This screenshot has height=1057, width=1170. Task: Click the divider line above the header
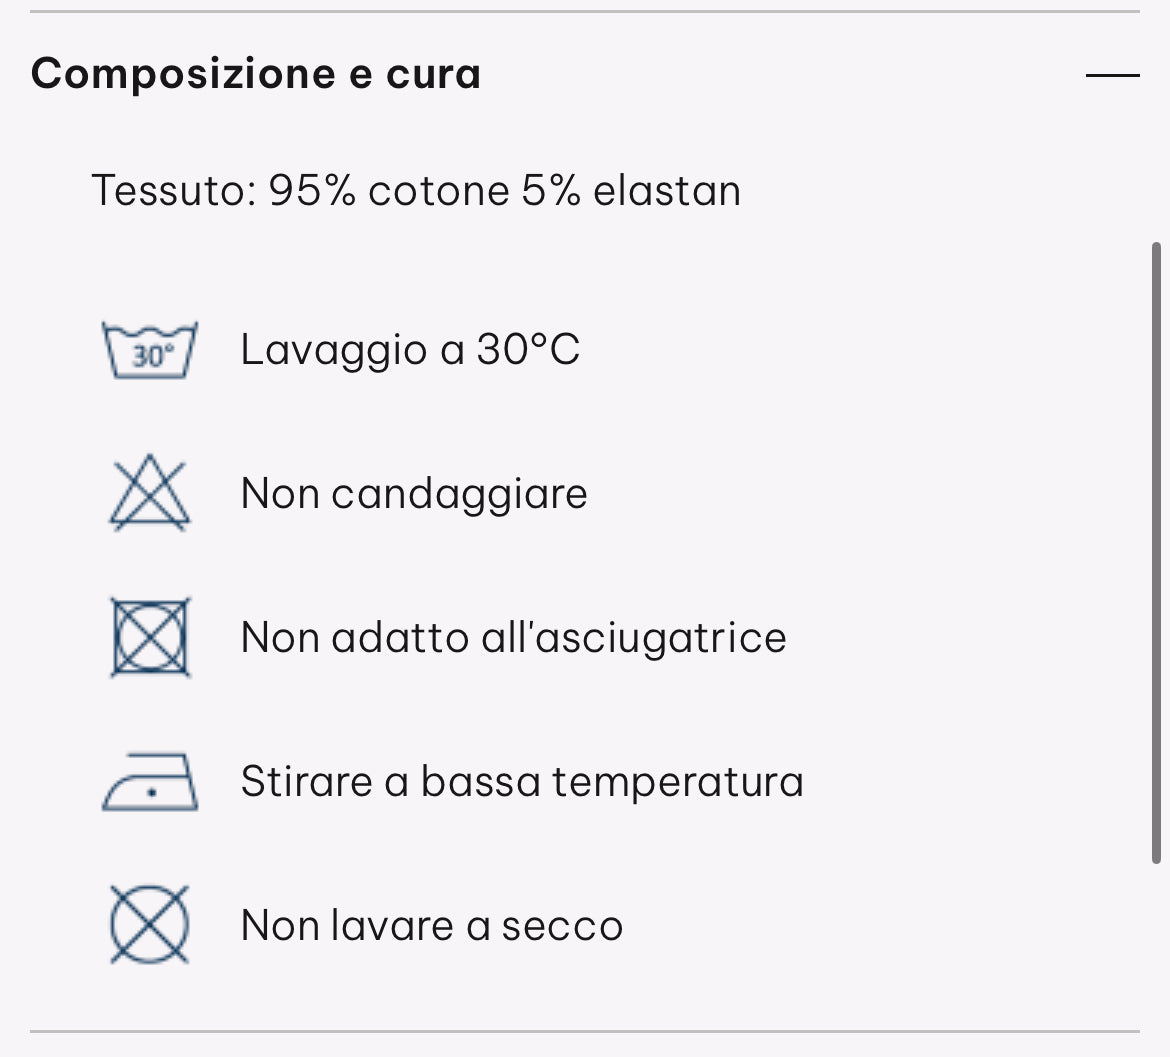point(585,12)
